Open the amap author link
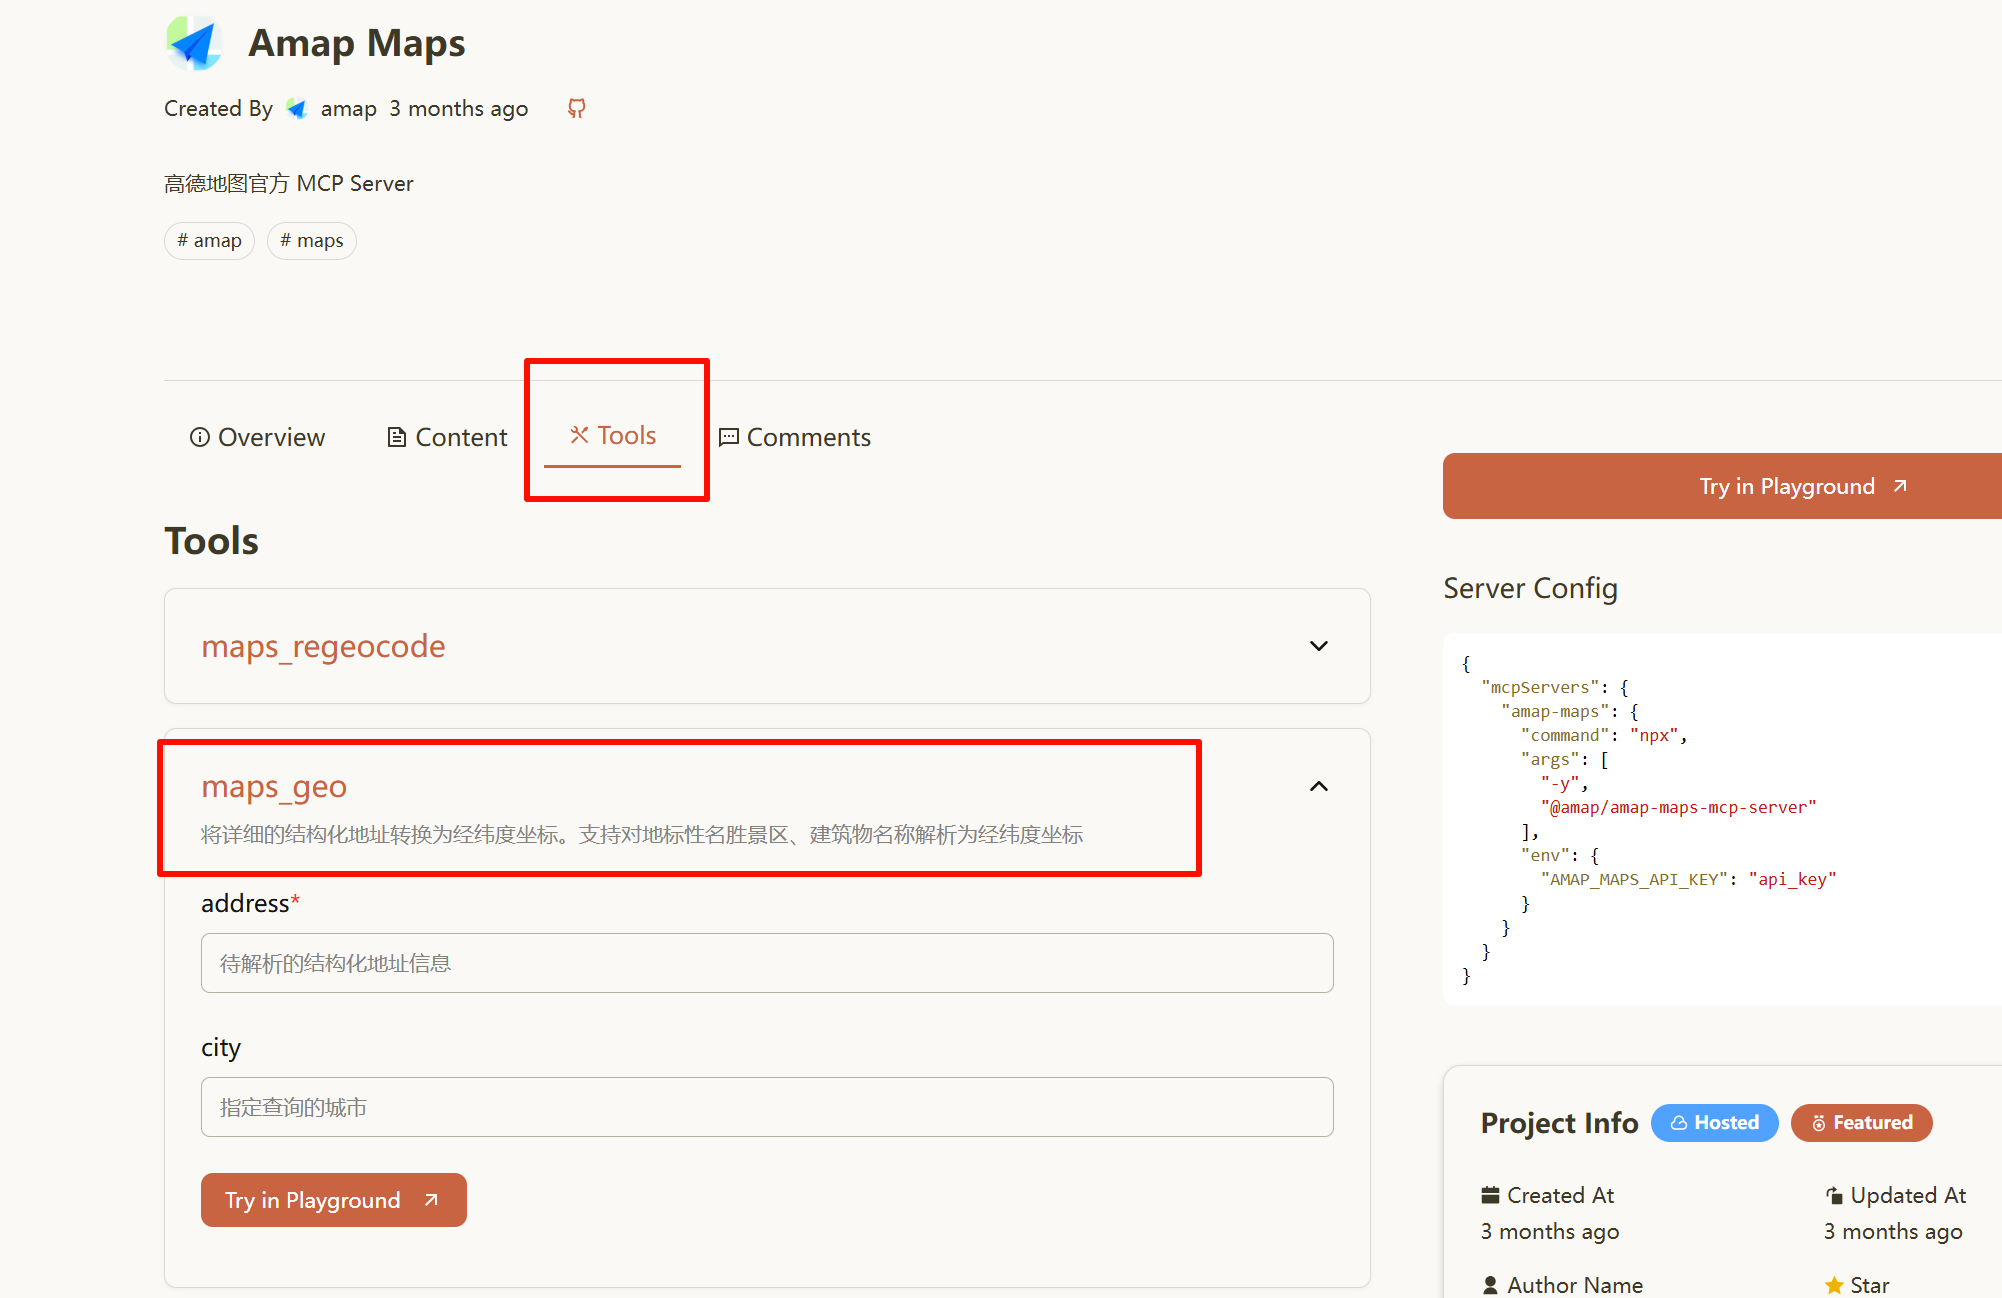Screen dimensions: 2002x1298 coord(348,108)
